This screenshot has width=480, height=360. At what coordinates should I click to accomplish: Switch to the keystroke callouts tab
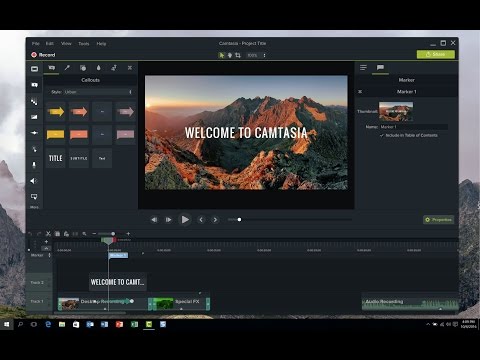tap(130, 68)
